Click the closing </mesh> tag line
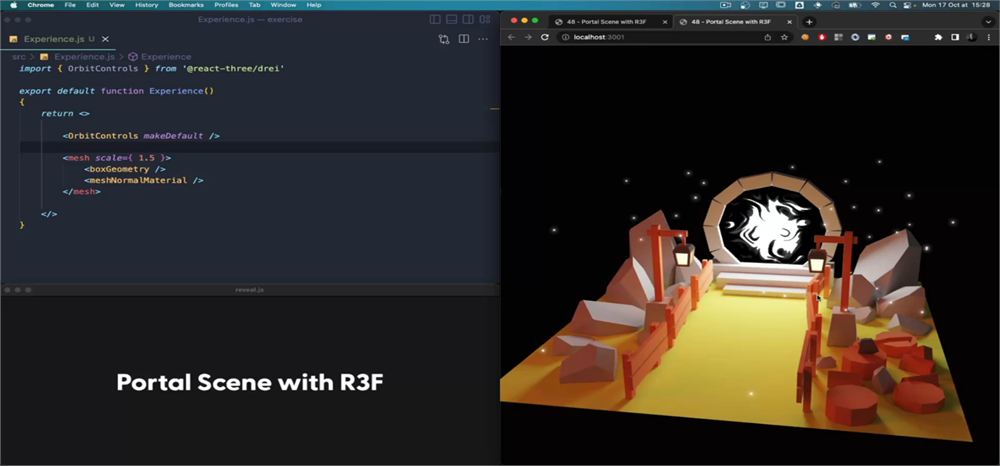Viewport: 1000px width, 466px height. coord(82,191)
